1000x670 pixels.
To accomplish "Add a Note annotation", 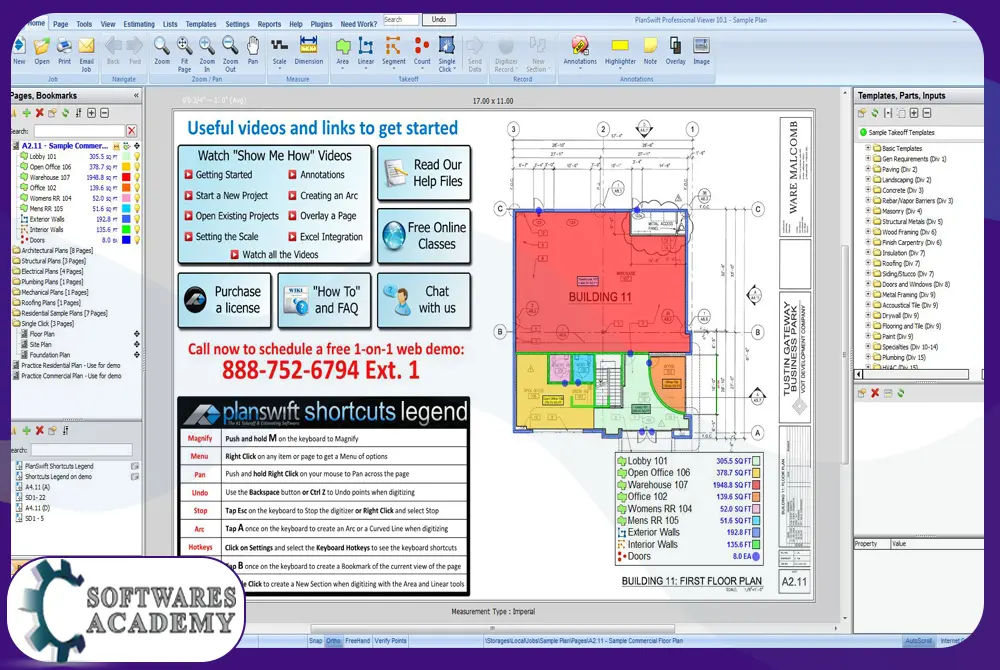I will click(650, 52).
